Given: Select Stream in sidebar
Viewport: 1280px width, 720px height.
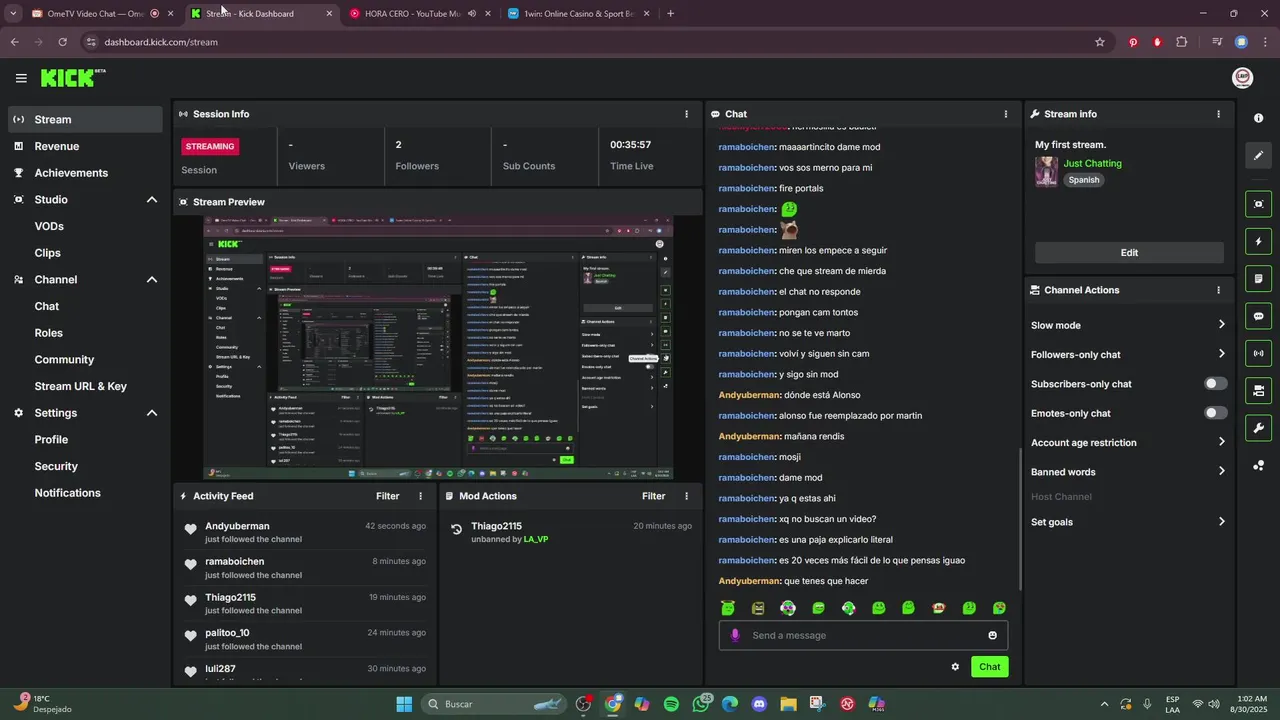Looking at the screenshot, I should point(85,119).
